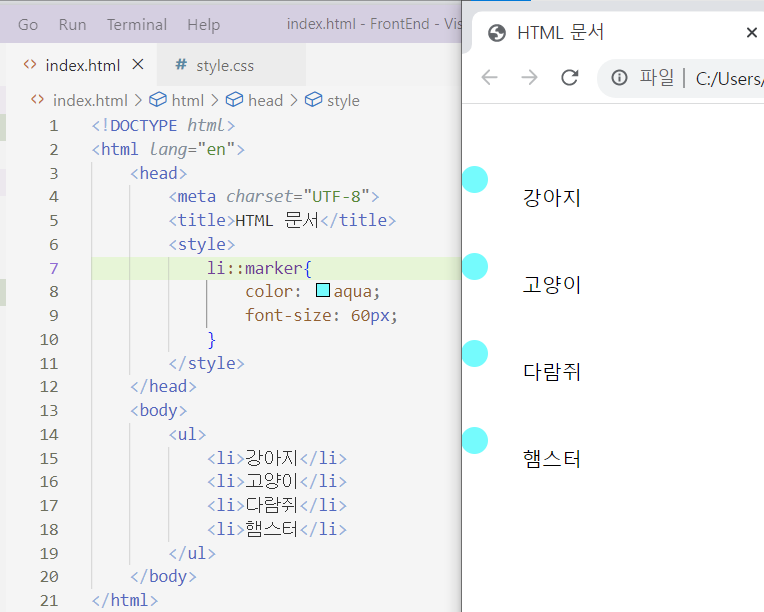Click the html lang="en" tag
This screenshot has height=612, width=764.
click(x=168, y=149)
